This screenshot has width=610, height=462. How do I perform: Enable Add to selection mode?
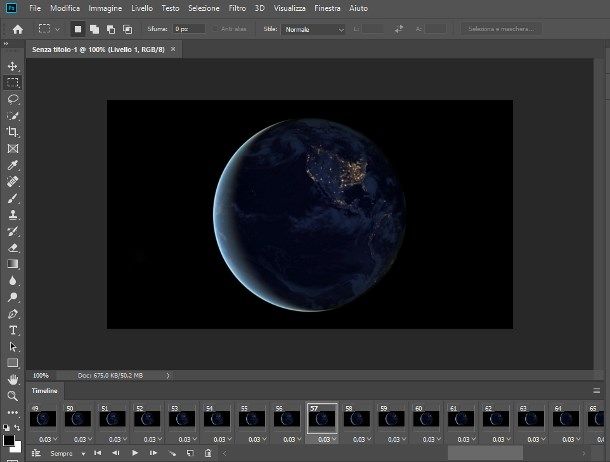[x=94, y=29]
